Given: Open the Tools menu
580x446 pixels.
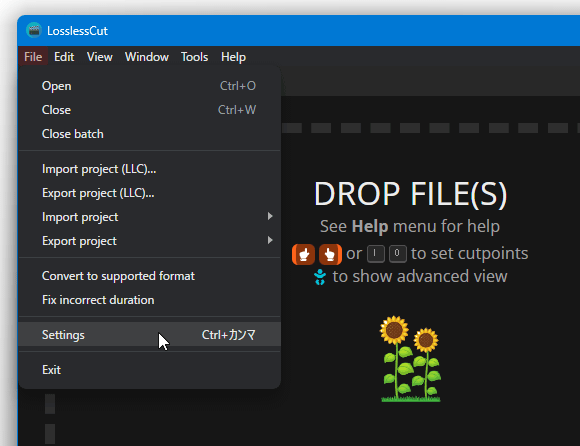Looking at the screenshot, I should coord(195,57).
